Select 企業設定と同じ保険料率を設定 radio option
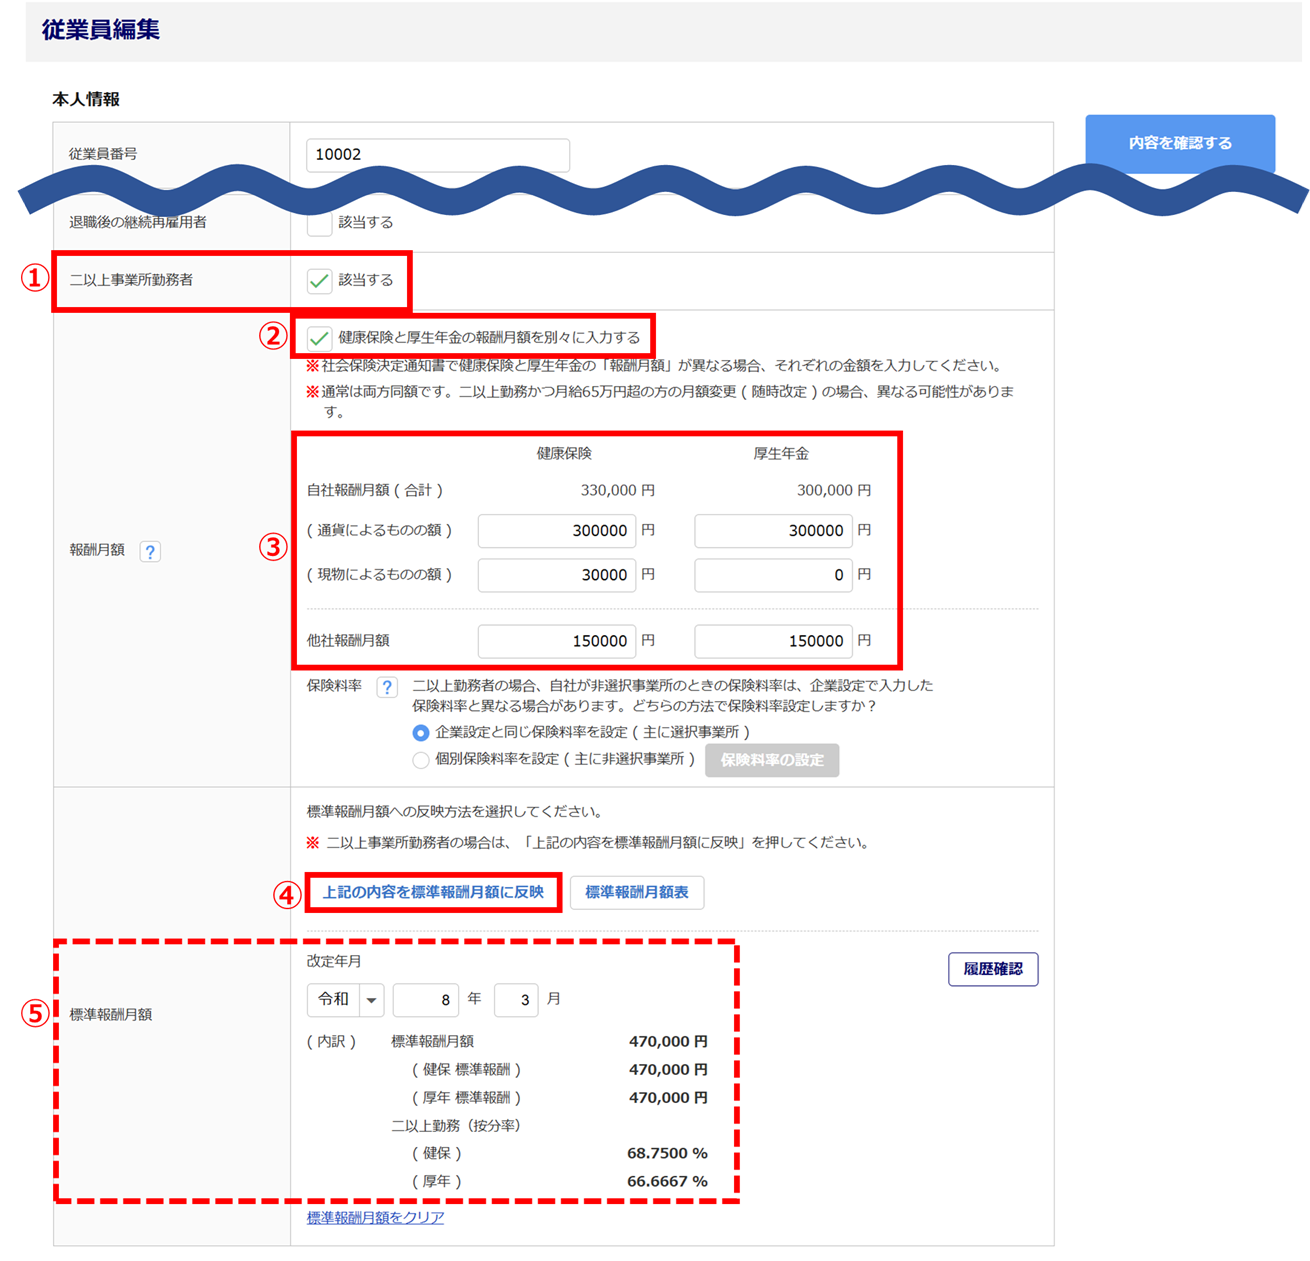This screenshot has width=1310, height=1261. 421,733
